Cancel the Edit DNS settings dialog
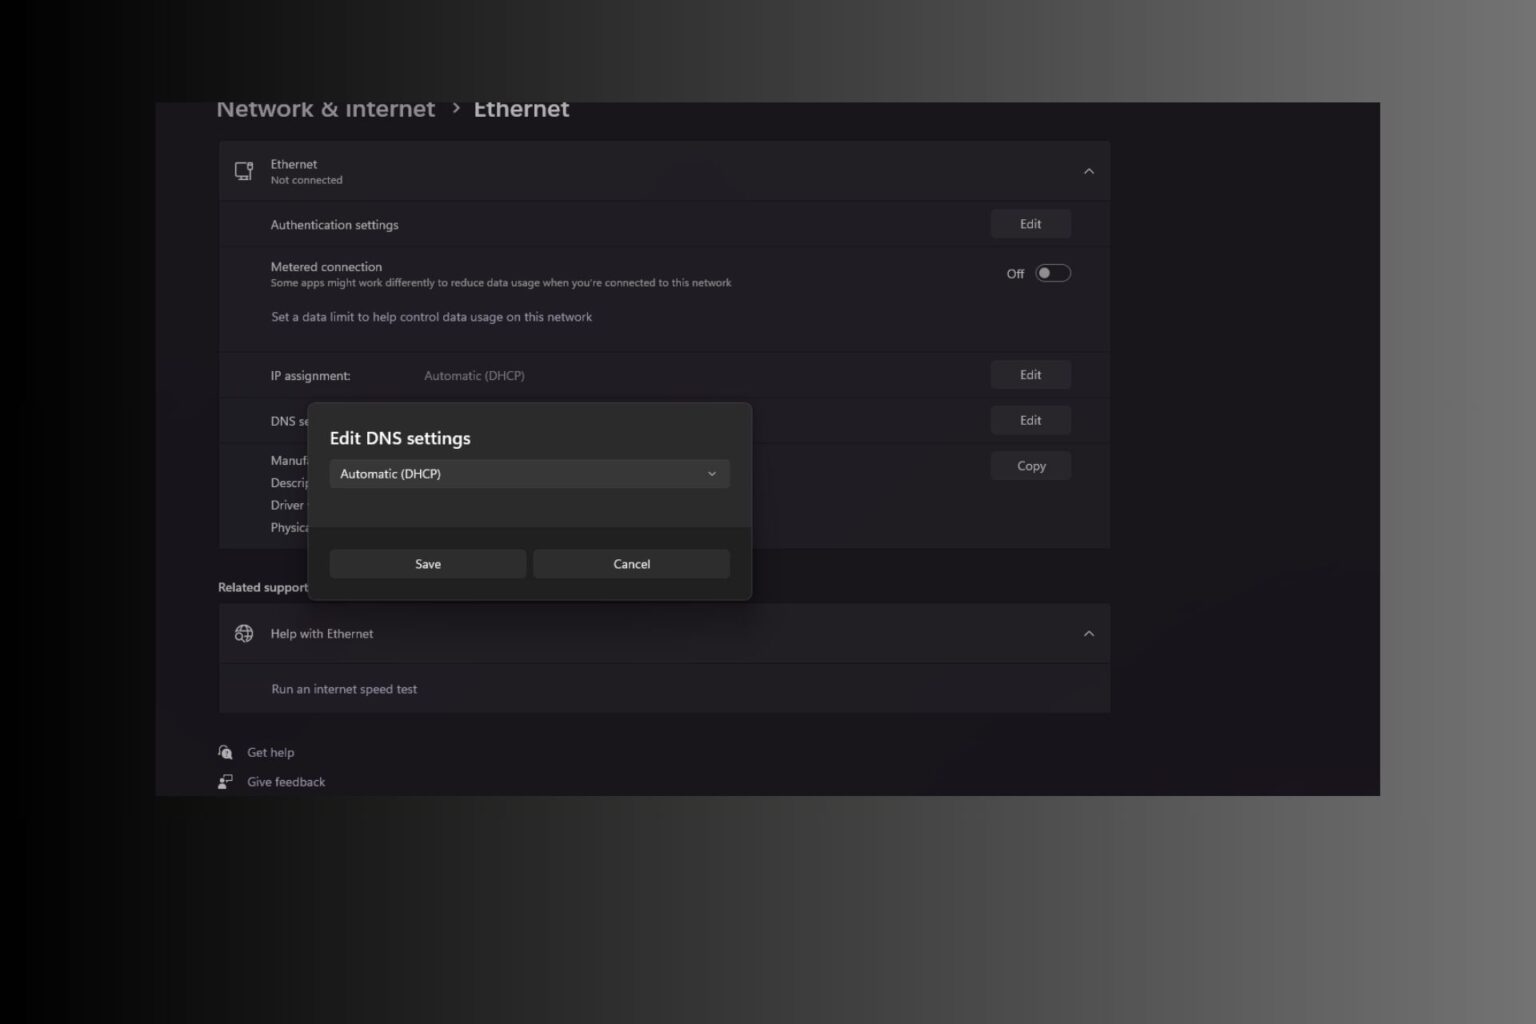The width and height of the screenshot is (1536, 1024). (631, 564)
